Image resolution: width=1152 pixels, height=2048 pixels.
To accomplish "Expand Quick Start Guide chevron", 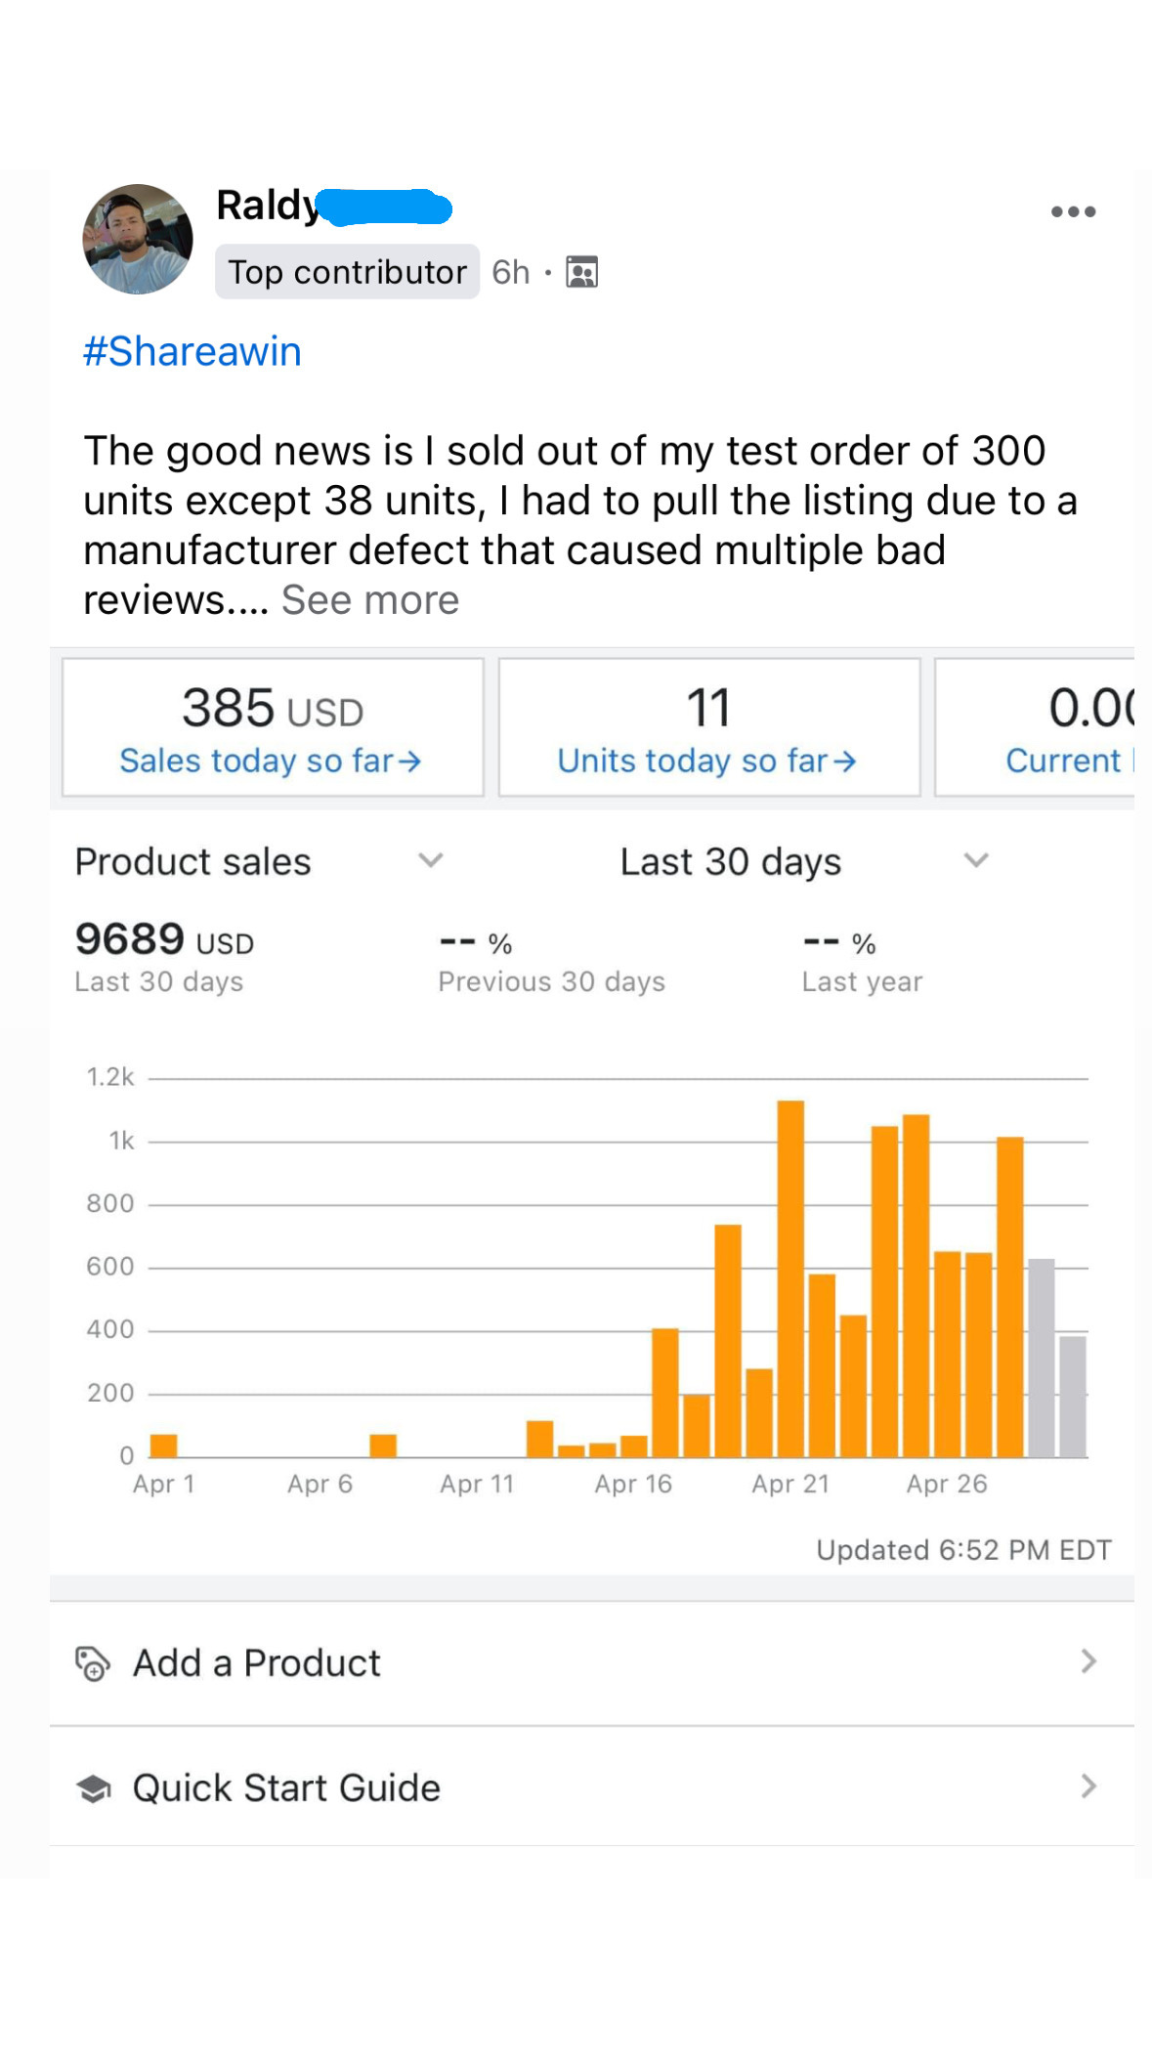I will click(x=1089, y=1787).
